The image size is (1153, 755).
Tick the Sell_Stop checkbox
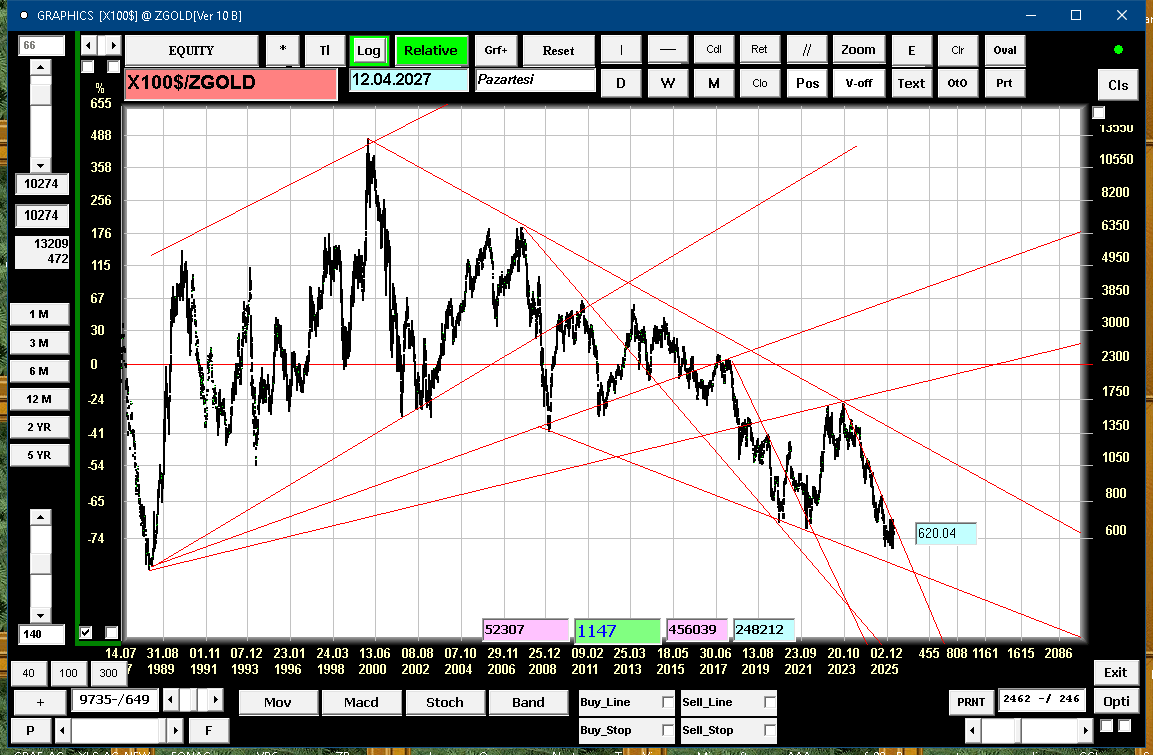coord(769,731)
